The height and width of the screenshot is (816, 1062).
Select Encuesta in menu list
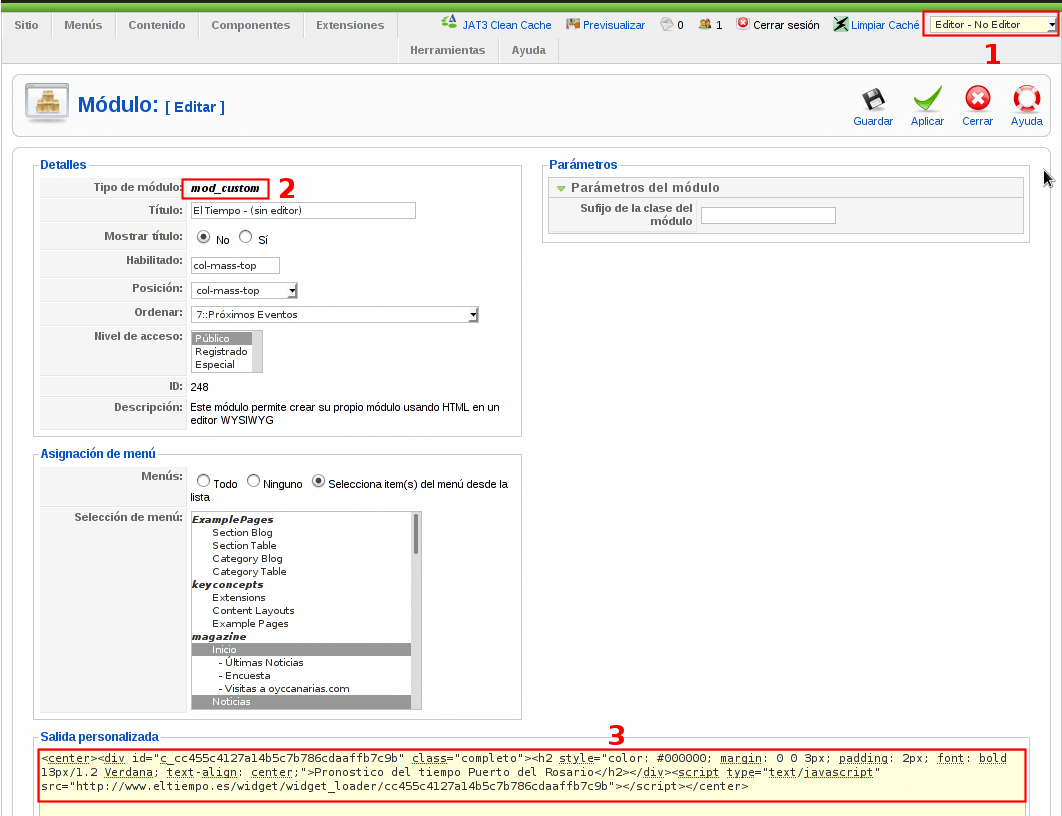(x=301, y=676)
